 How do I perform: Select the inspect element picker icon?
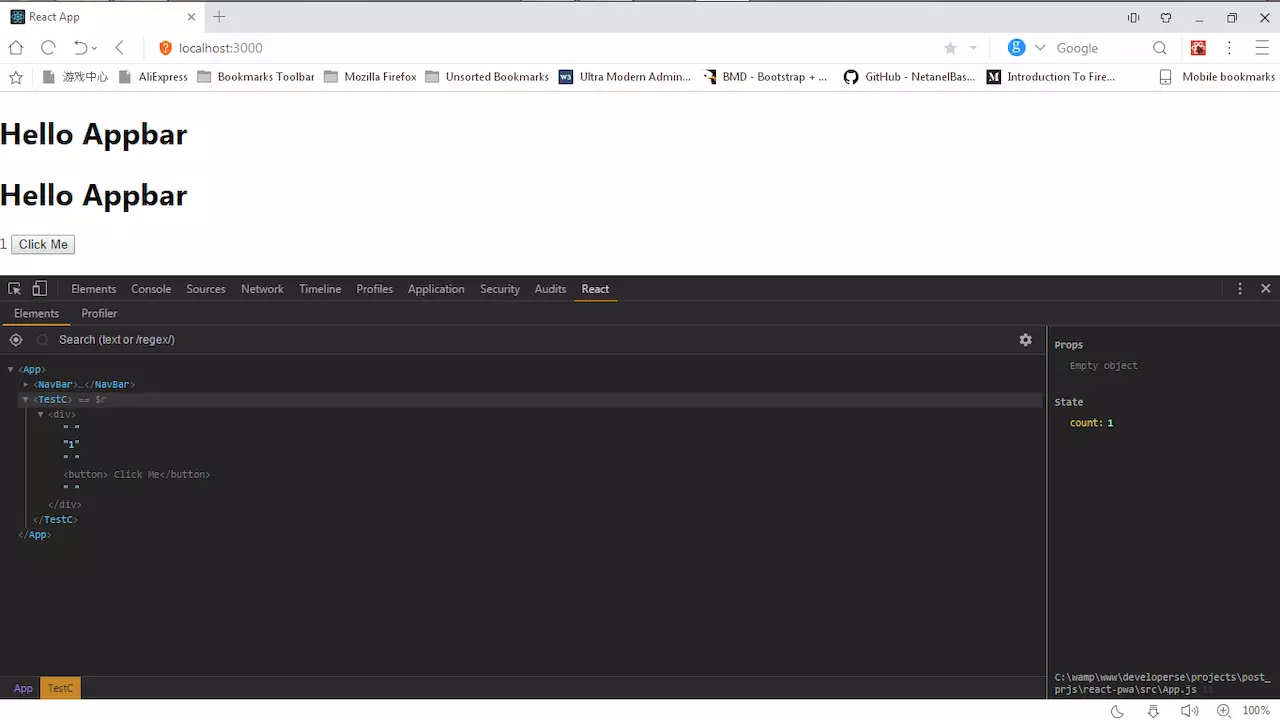coord(14,288)
